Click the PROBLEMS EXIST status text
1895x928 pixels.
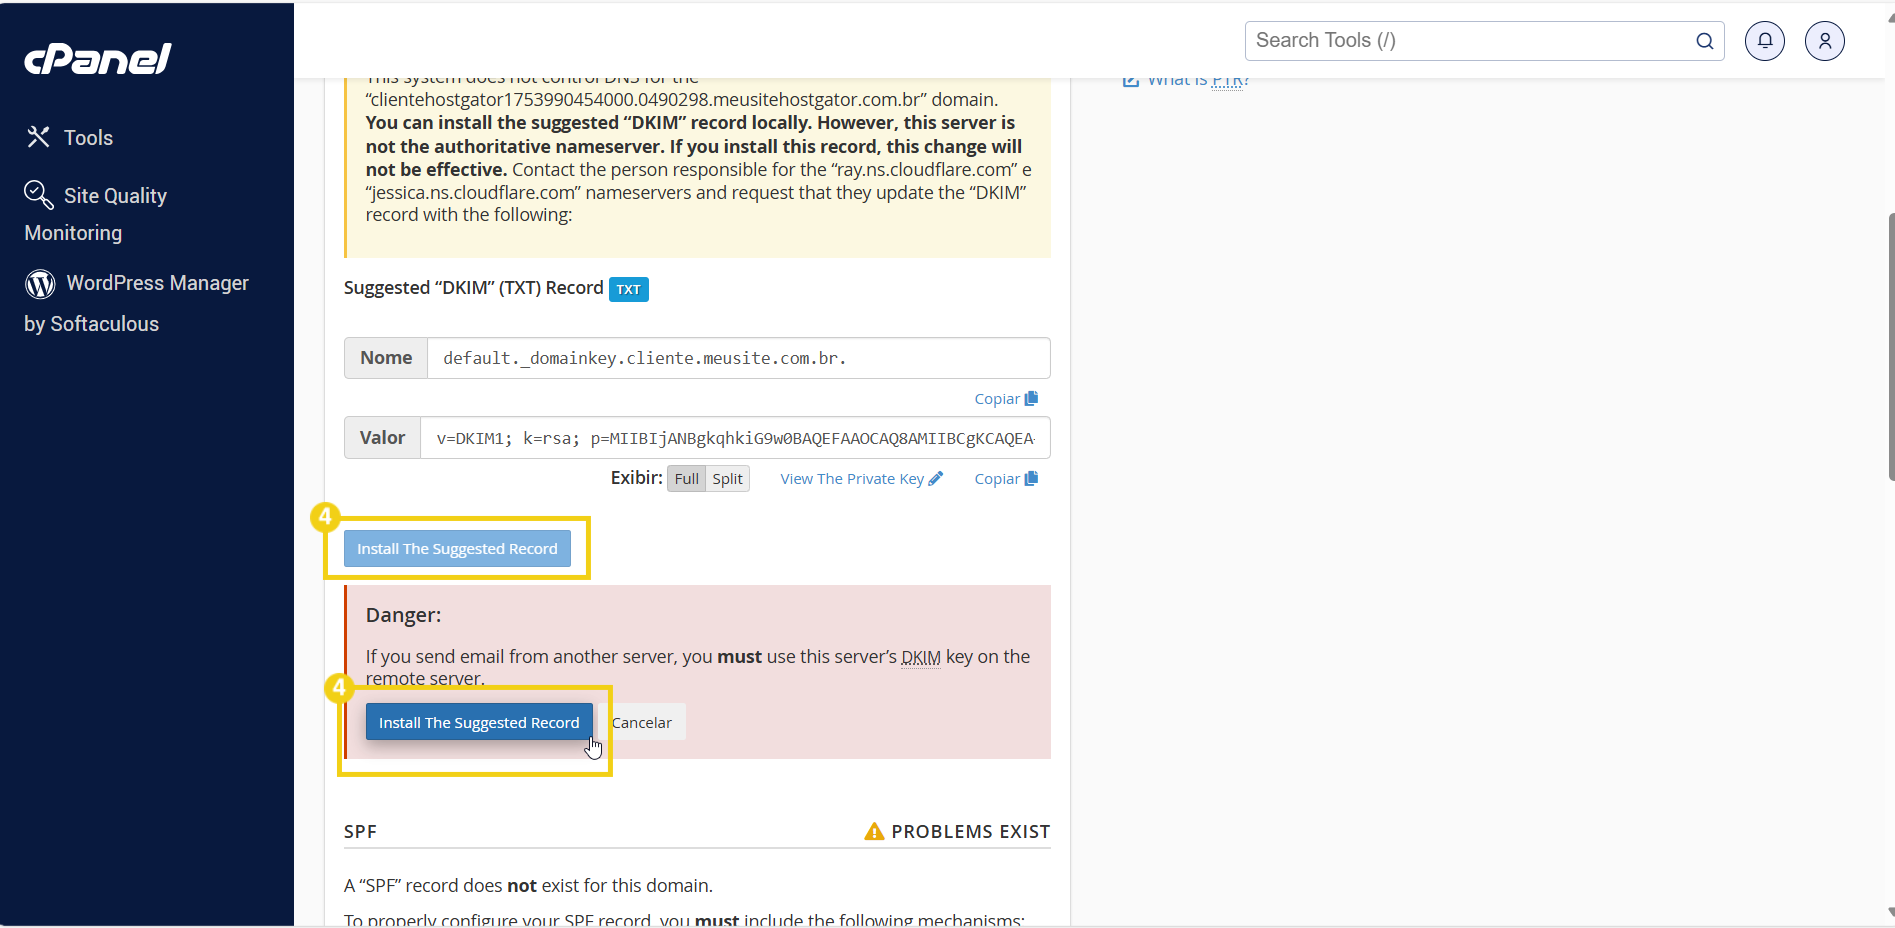click(x=970, y=832)
